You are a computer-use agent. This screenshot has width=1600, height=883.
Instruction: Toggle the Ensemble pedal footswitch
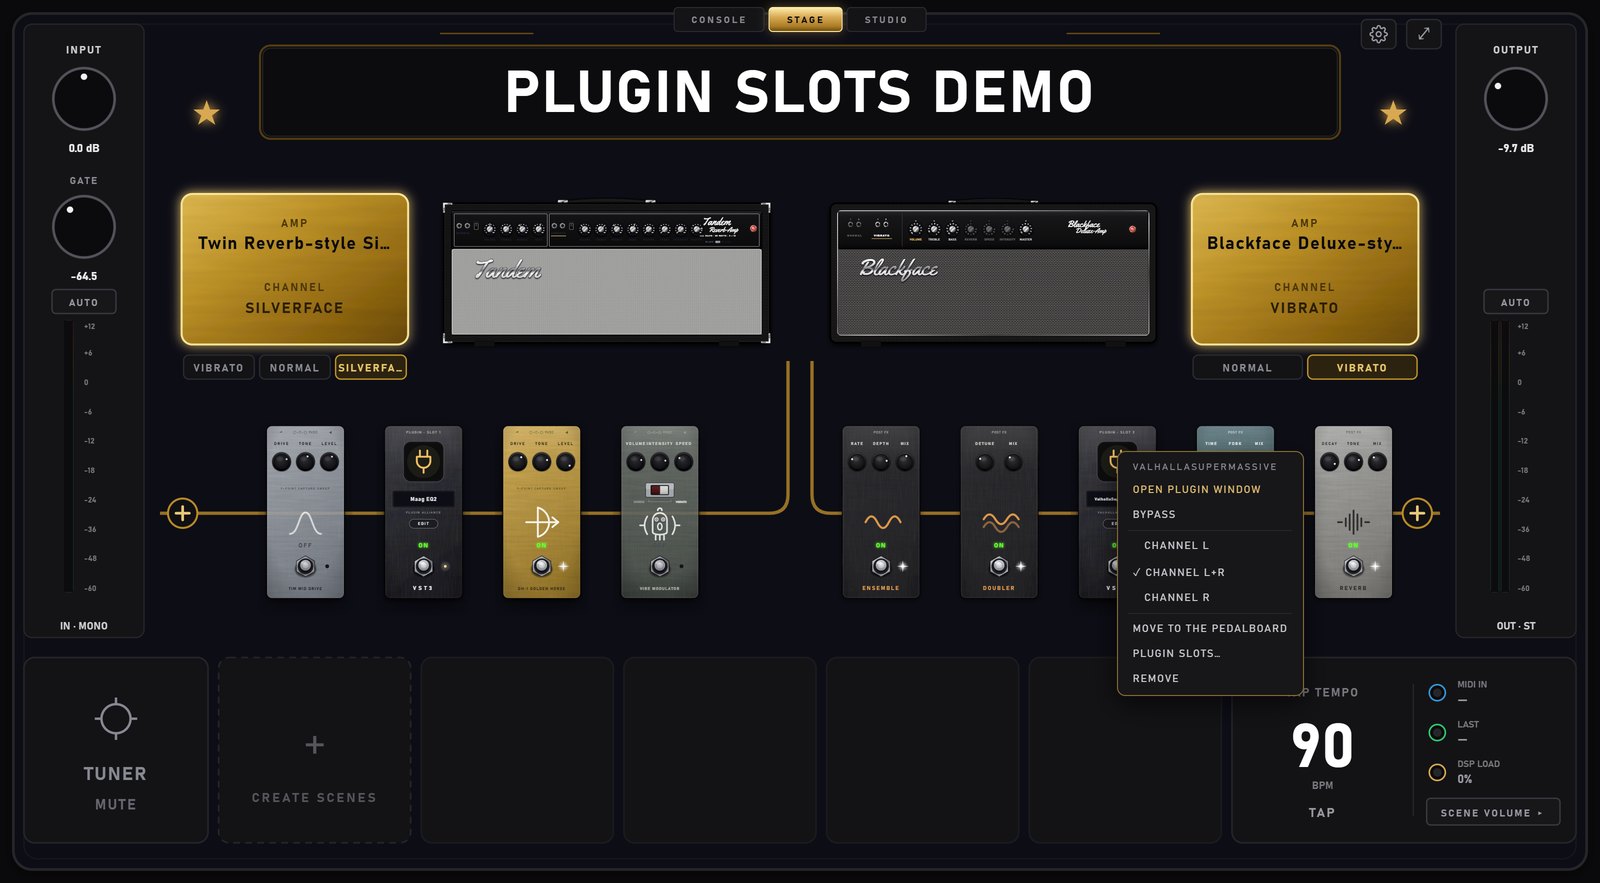[881, 566]
